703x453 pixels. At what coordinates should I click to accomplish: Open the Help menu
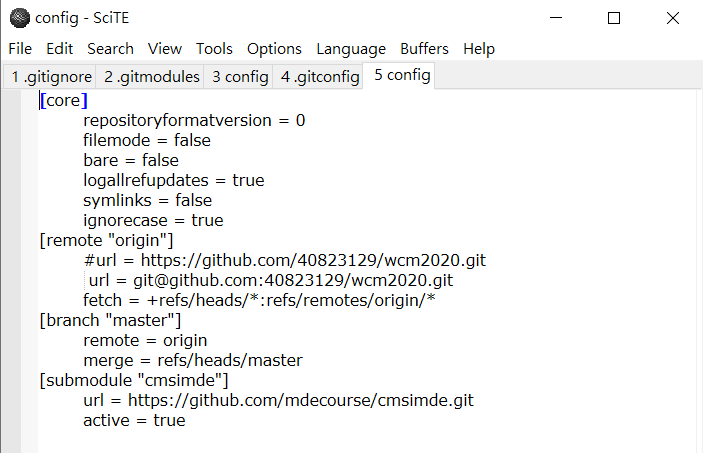click(x=479, y=48)
